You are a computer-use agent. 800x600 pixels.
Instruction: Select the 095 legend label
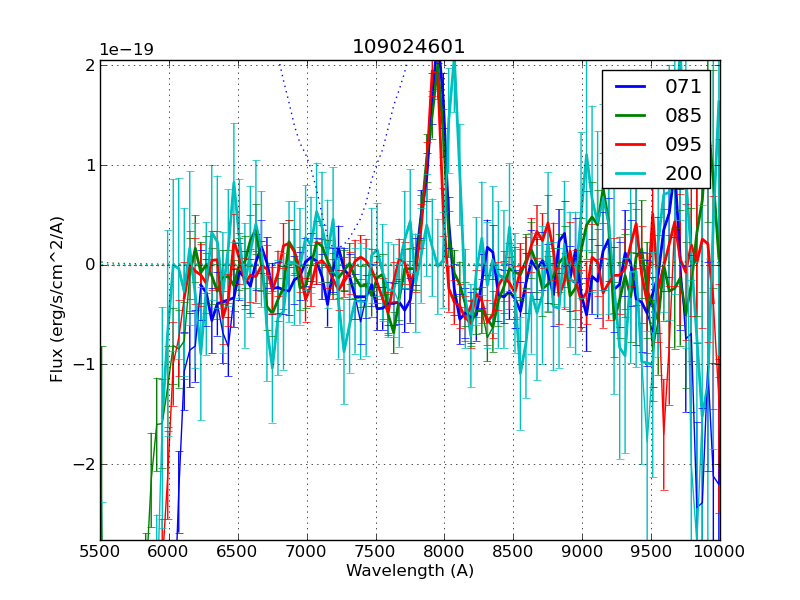click(683, 144)
